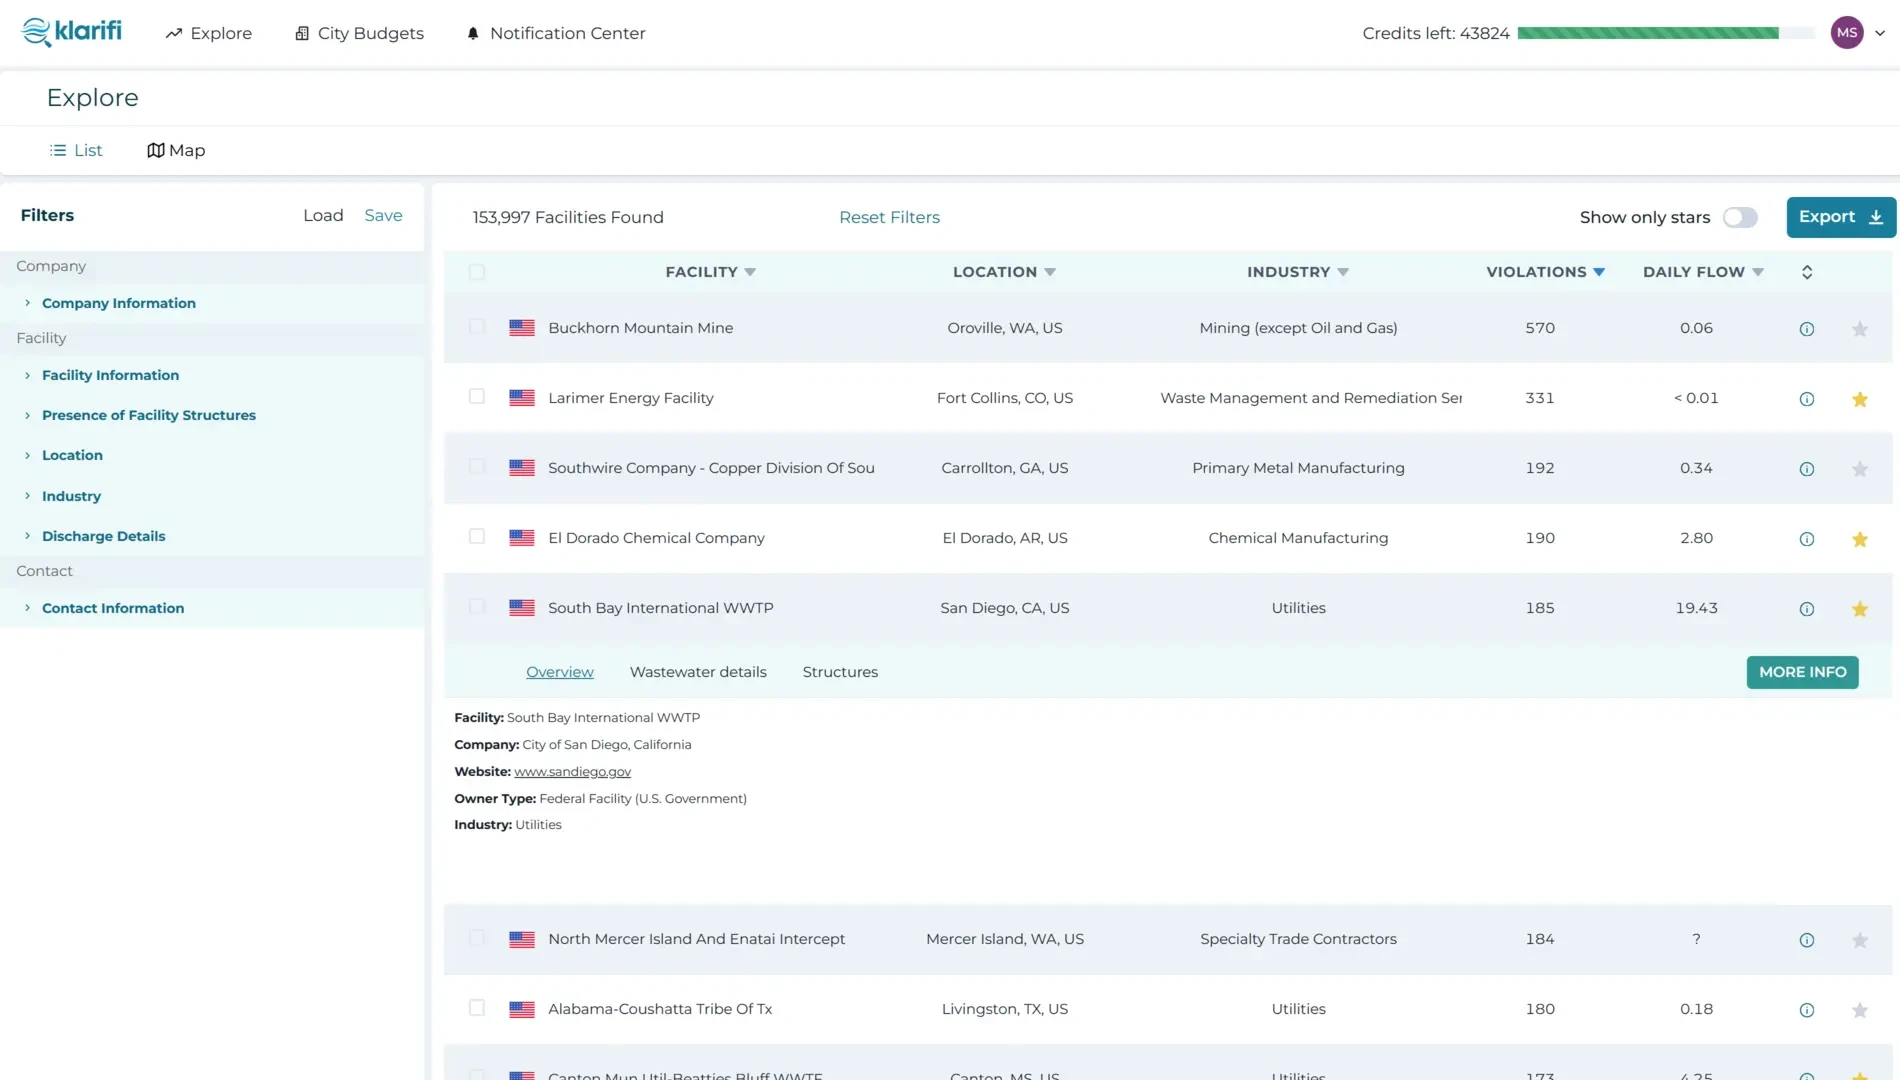Tick the select-all checkbox in table header
Viewport: 1900px width, 1080px height.
(477, 272)
